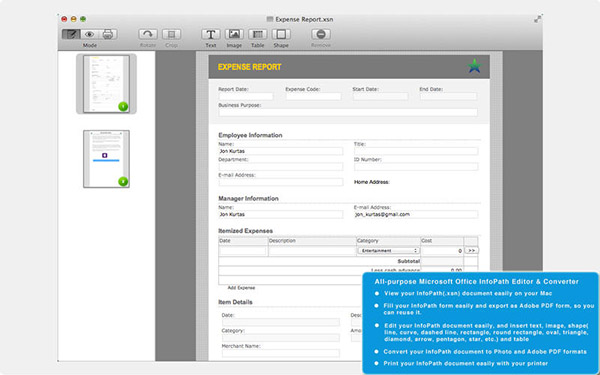600x375 pixels.
Task: Select the Text insert tool
Action: [211, 34]
